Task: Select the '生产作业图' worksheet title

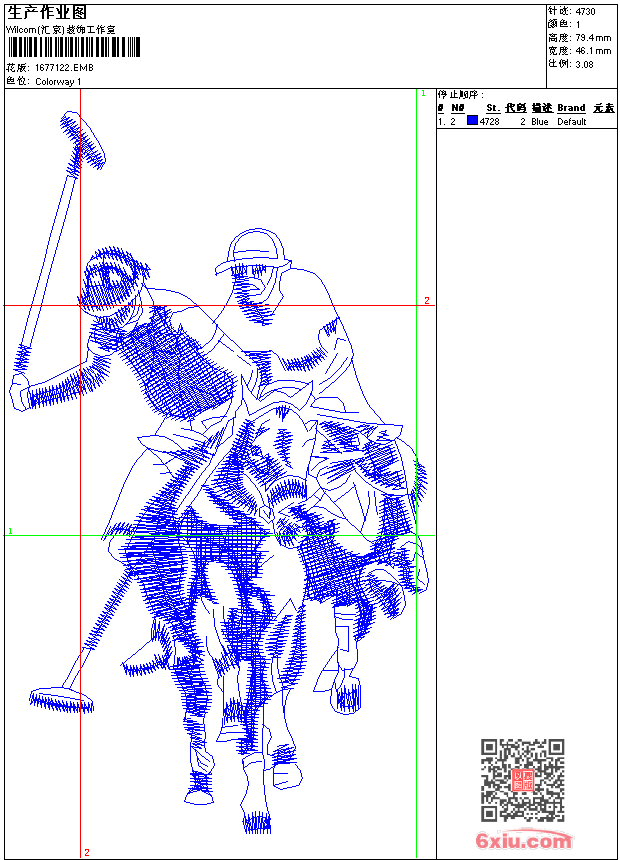Action: pyautogui.click(x=47, y=12)
